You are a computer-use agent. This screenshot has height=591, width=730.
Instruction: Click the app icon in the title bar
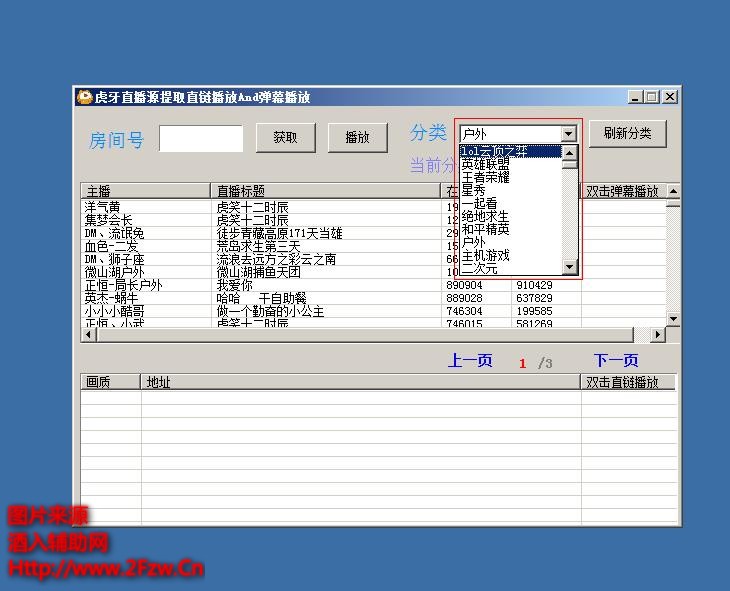(x=84, y=97)
